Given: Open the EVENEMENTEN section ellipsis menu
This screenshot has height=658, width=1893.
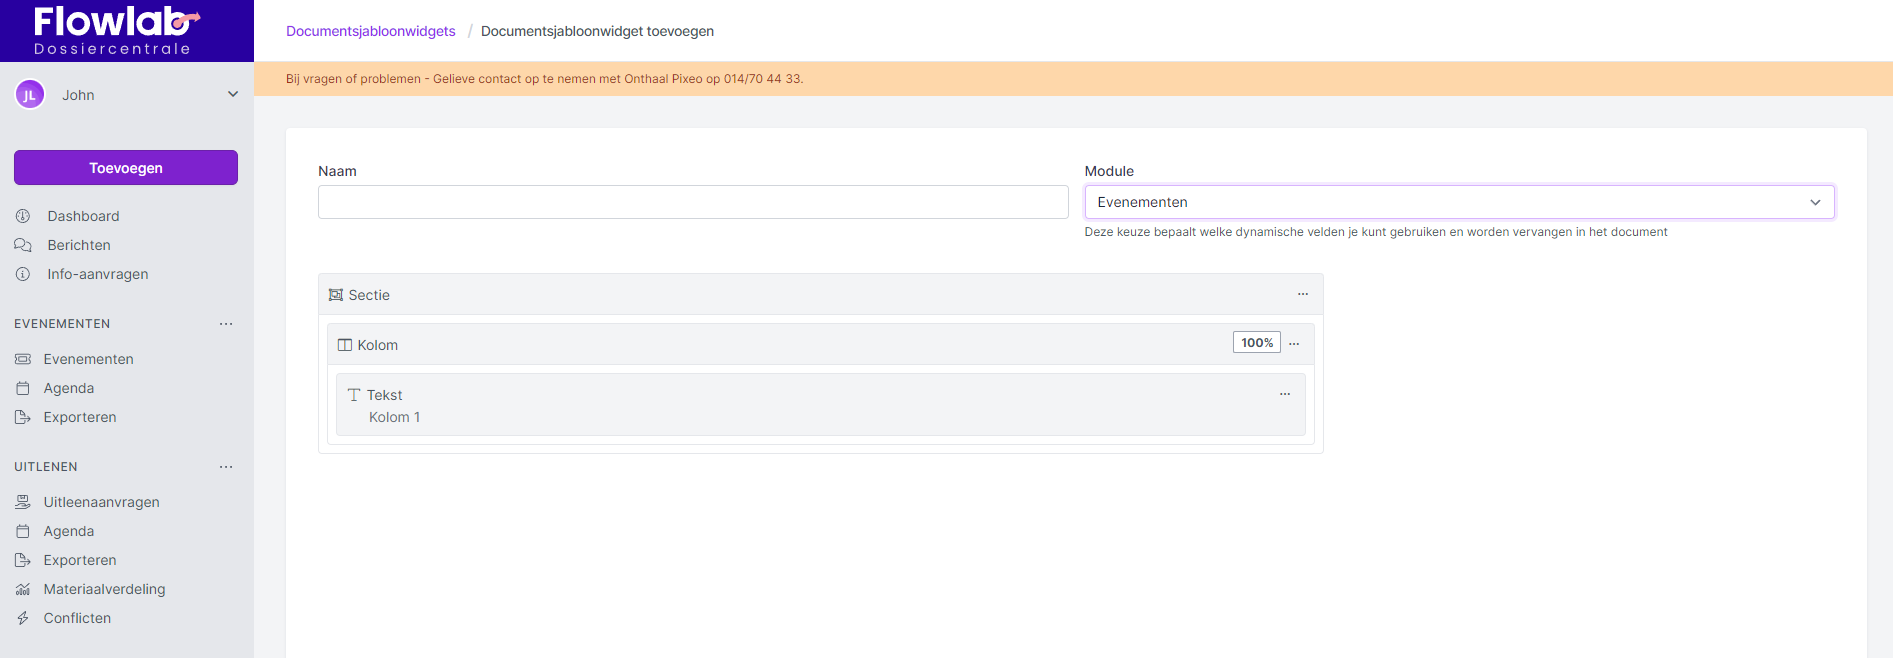Looking at the screenshot, I should pyautogui.click(x=226, y=324).
